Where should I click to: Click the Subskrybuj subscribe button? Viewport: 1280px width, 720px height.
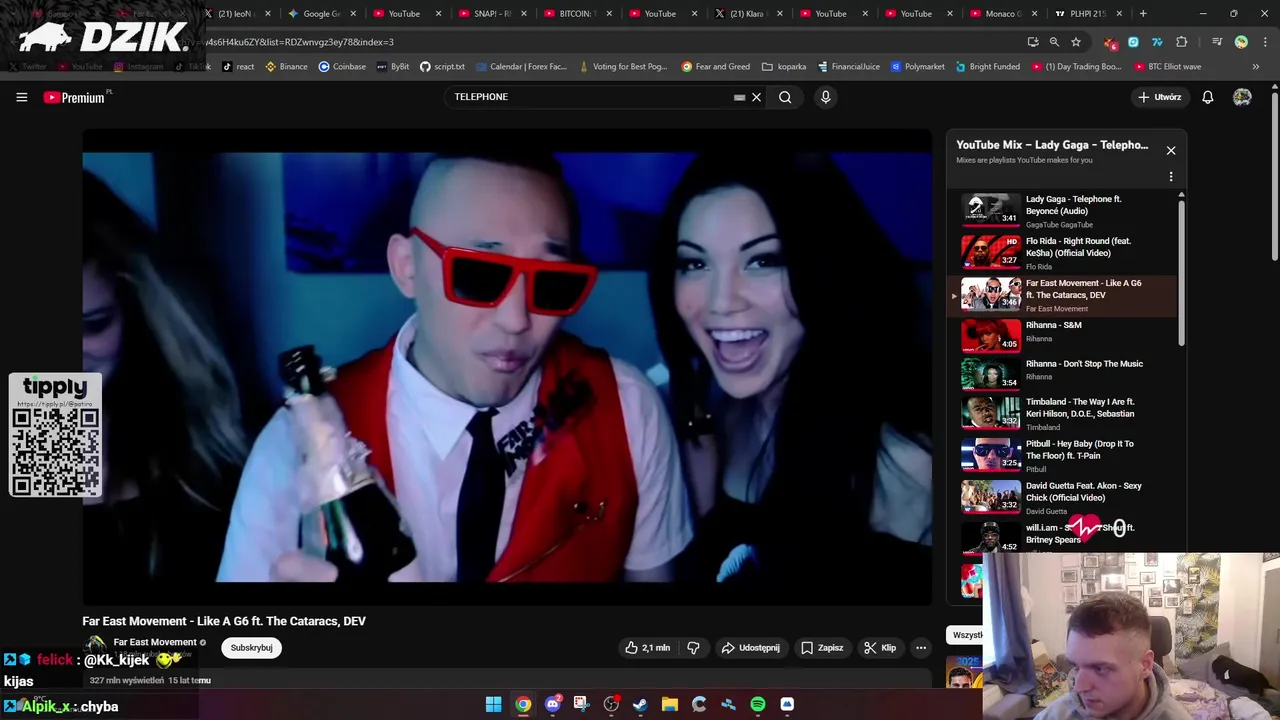click(251, 648)
